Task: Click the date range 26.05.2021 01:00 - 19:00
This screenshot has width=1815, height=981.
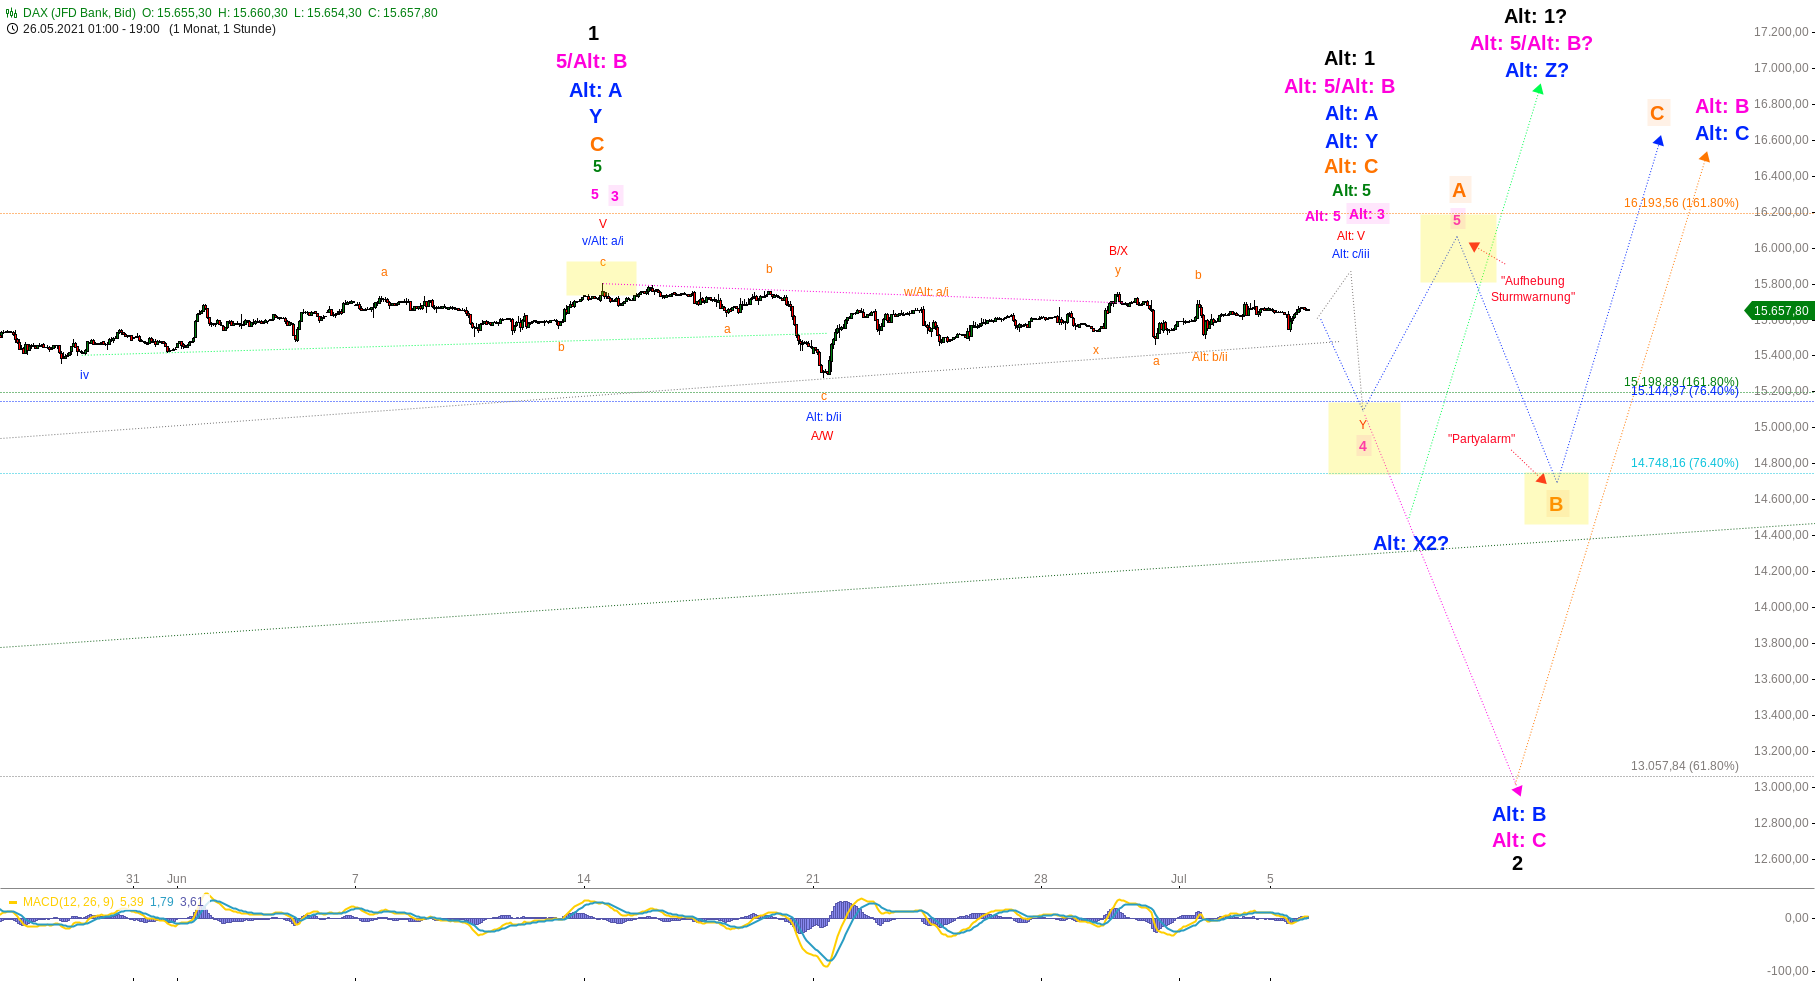Action: tap(91, 29)
